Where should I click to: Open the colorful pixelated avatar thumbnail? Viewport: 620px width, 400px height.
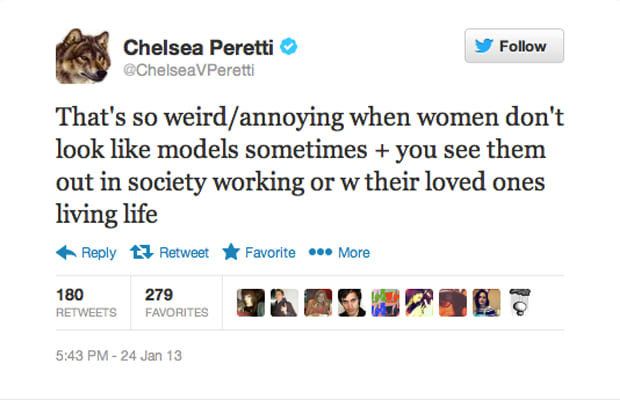point(386,303)
